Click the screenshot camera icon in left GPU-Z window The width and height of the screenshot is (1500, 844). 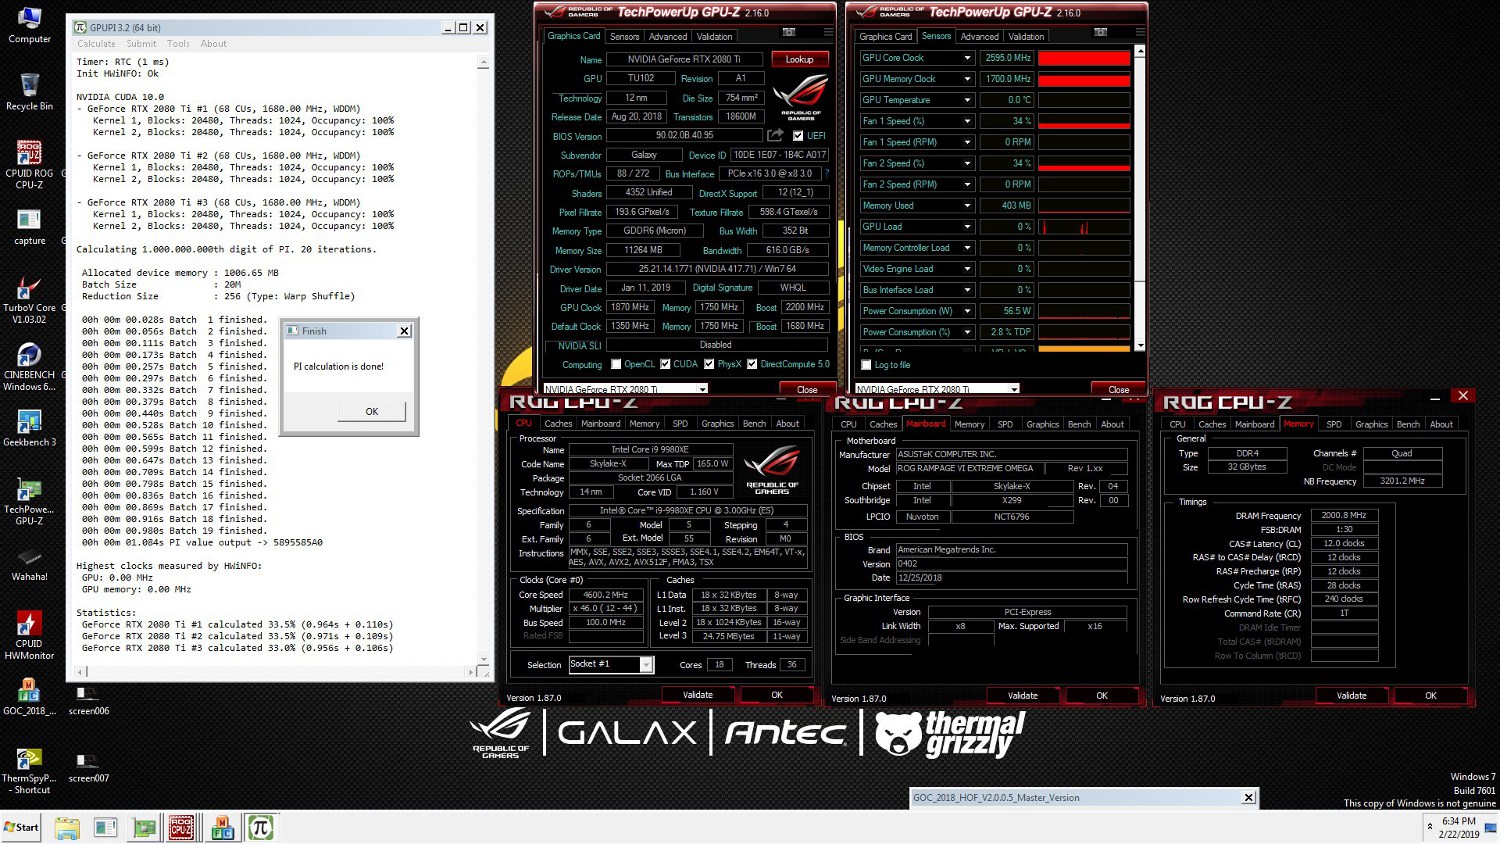coord(789,32)
